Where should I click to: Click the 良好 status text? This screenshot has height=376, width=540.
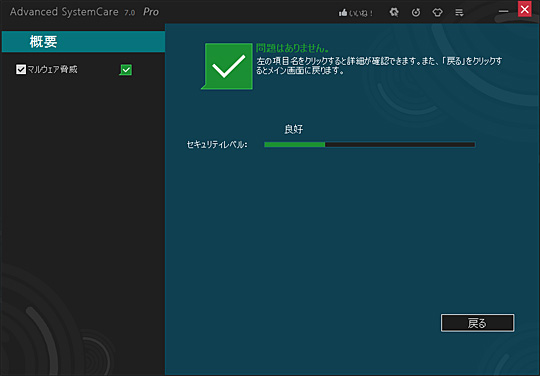tap(294, 129)
